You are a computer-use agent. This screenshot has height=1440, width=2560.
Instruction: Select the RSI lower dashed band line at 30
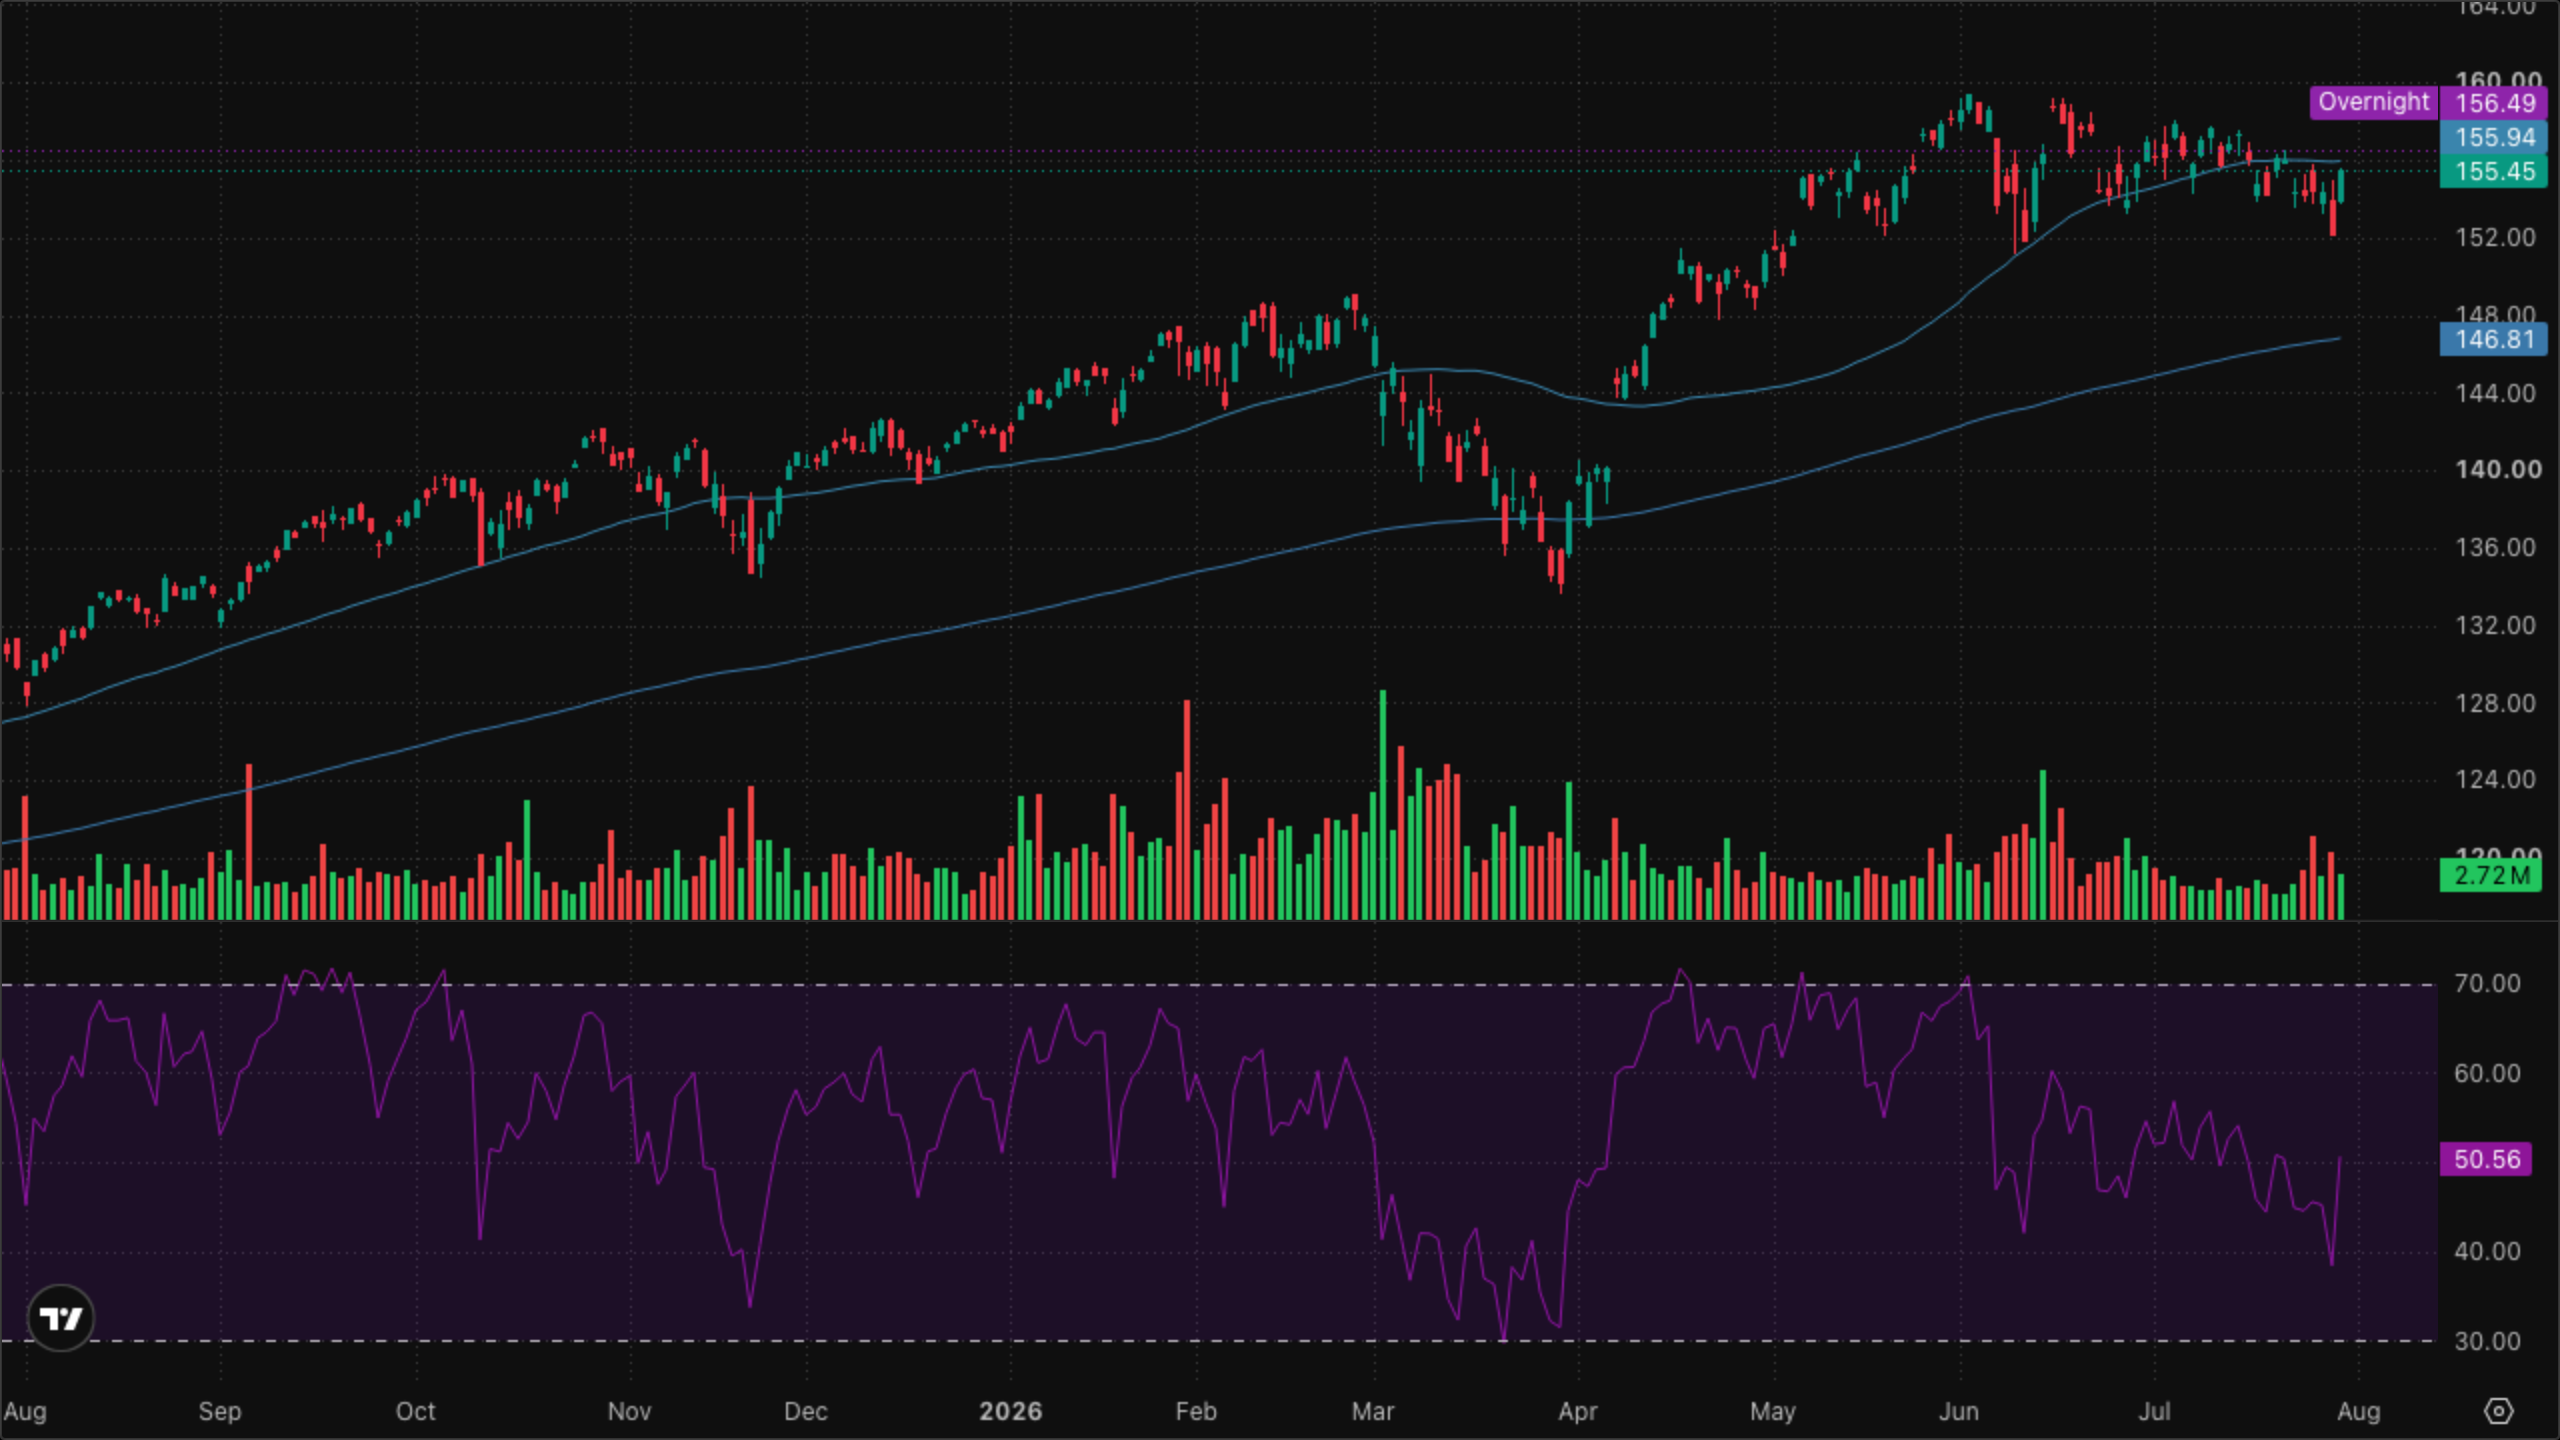coord(1218,1341)
